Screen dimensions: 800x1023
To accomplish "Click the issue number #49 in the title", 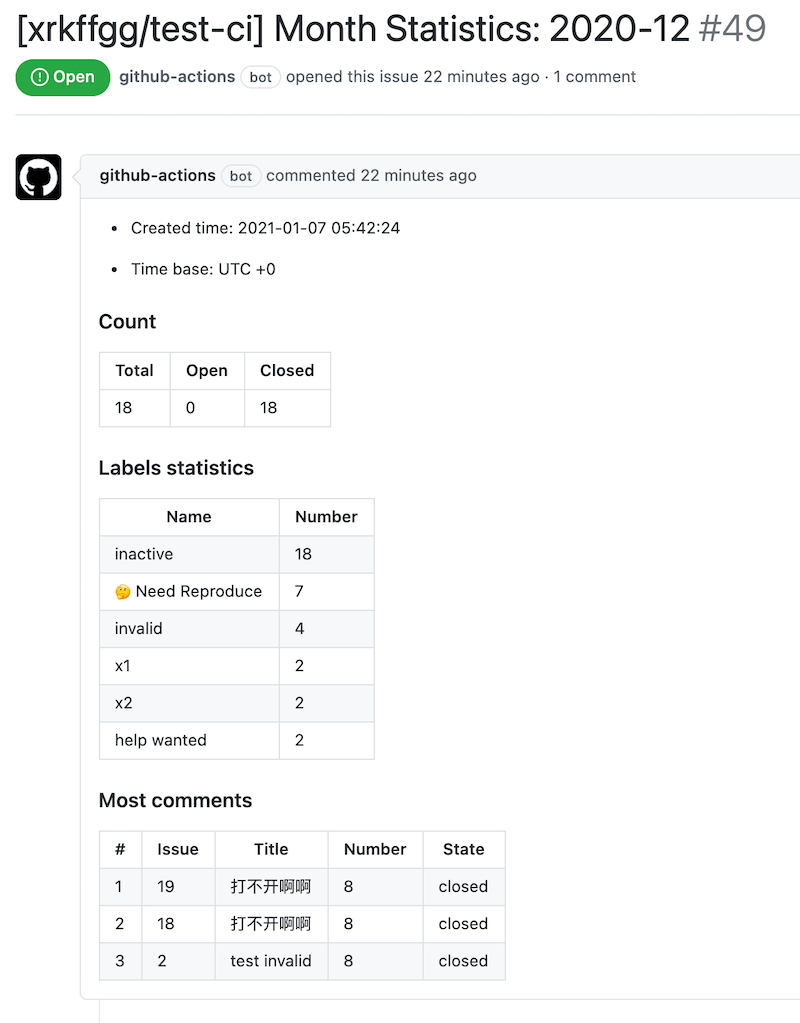I will [x=732, y=29].
